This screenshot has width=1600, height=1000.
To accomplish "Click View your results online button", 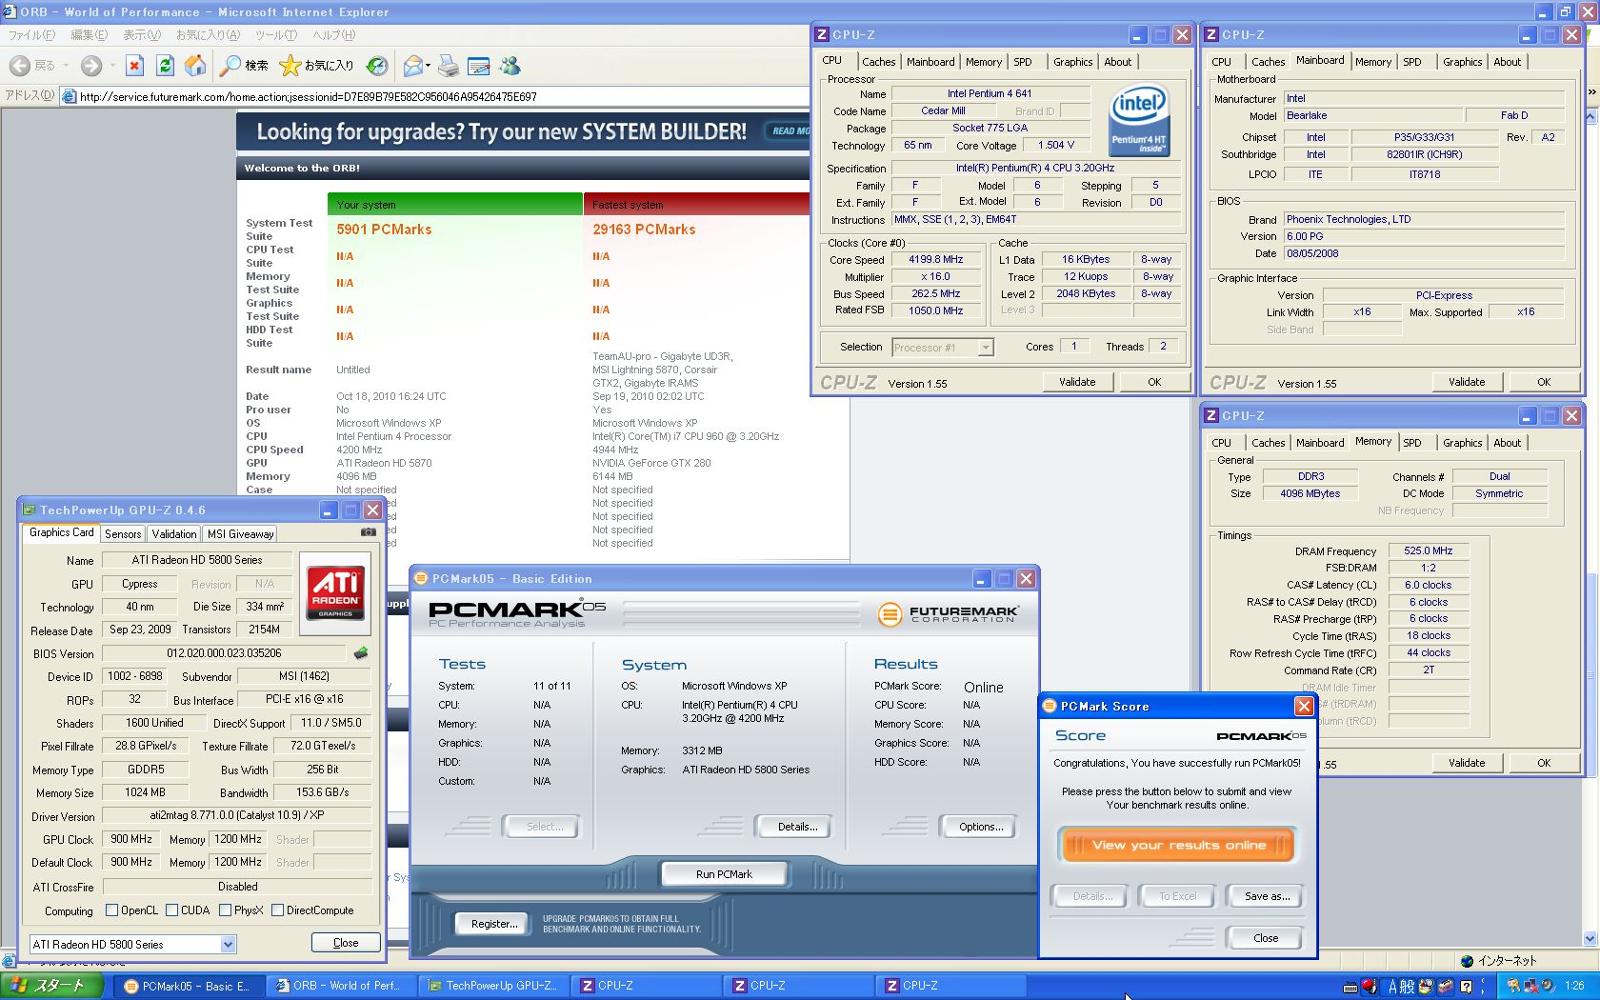I will pos(1178,845).
